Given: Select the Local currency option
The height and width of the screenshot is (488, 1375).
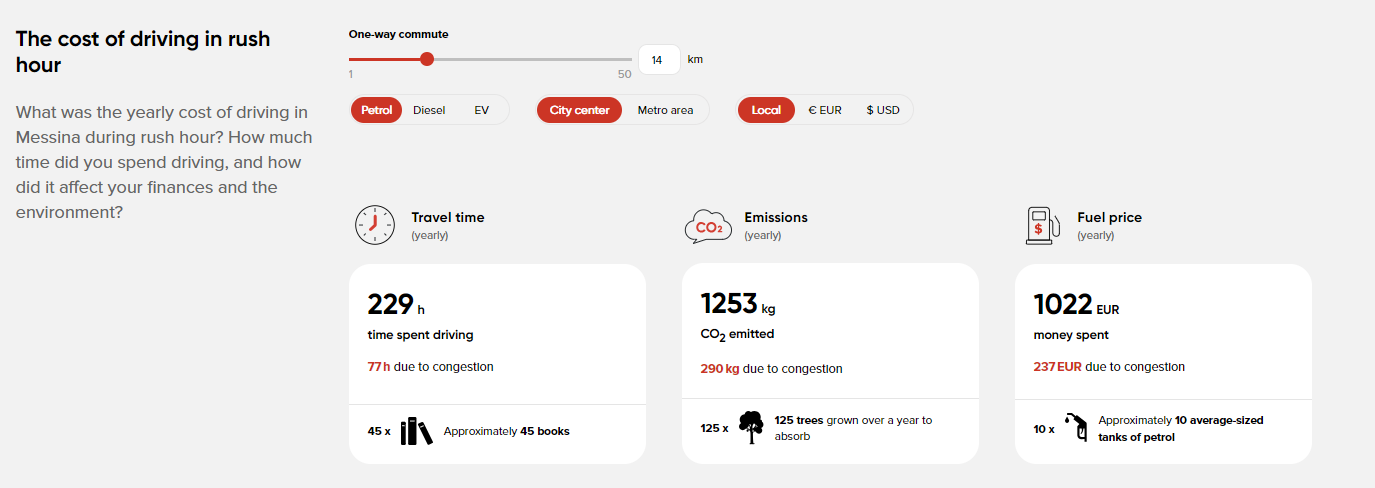Looking at the screenshot, I should tap(766, 110).
